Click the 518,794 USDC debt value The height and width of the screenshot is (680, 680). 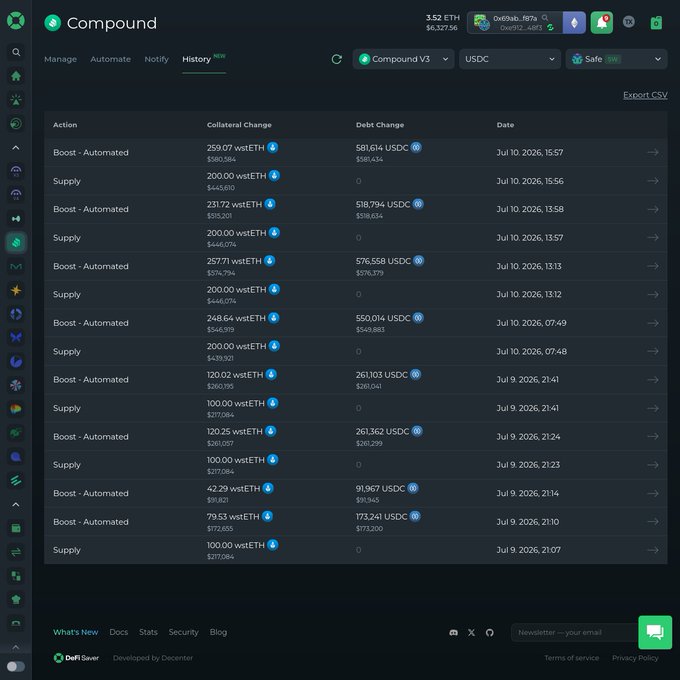point(383,204)
